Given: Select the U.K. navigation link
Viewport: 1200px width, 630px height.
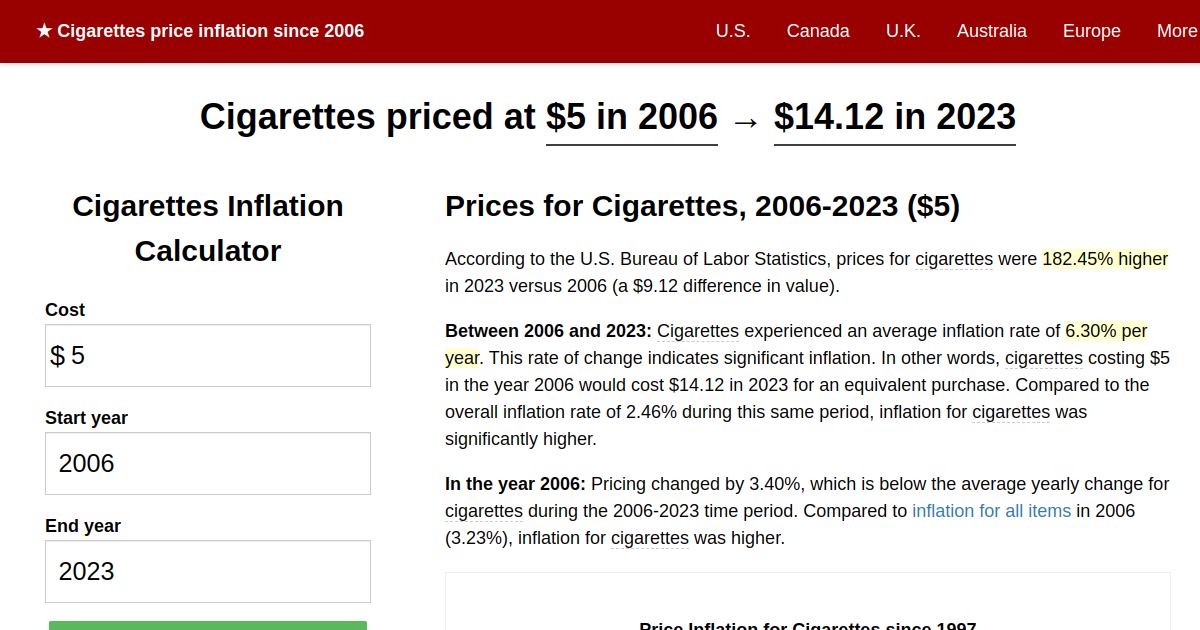Looking at the screenshot, I should point(903,31).
